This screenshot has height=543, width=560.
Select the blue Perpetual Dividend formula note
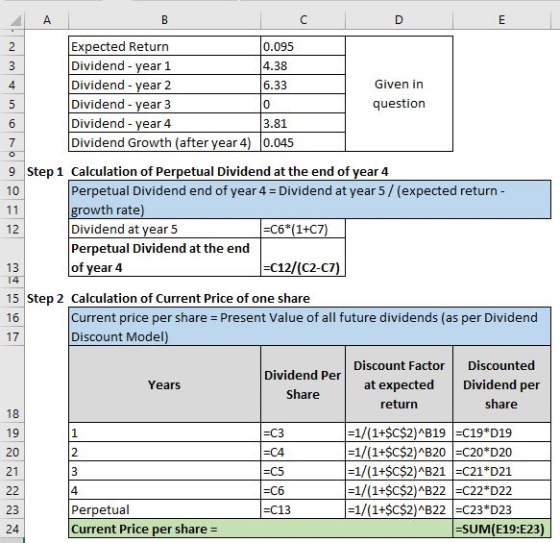(310, 200)
